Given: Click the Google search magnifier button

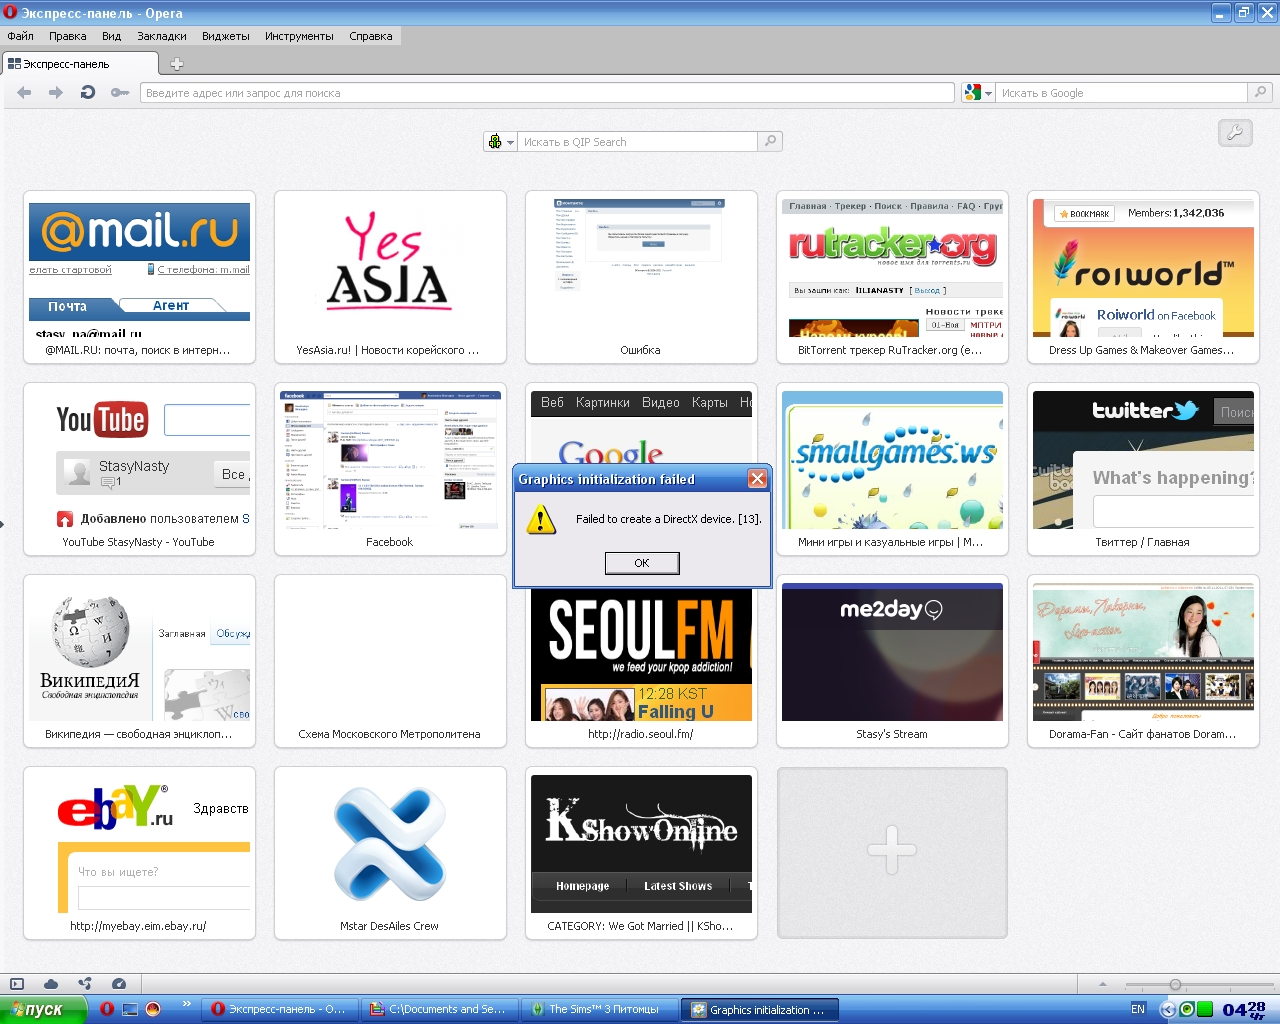Looking at the screenshot, I should (1260, 92).
